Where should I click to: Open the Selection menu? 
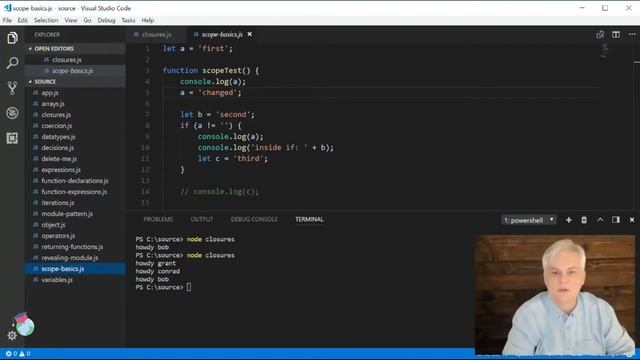point(46,20)
